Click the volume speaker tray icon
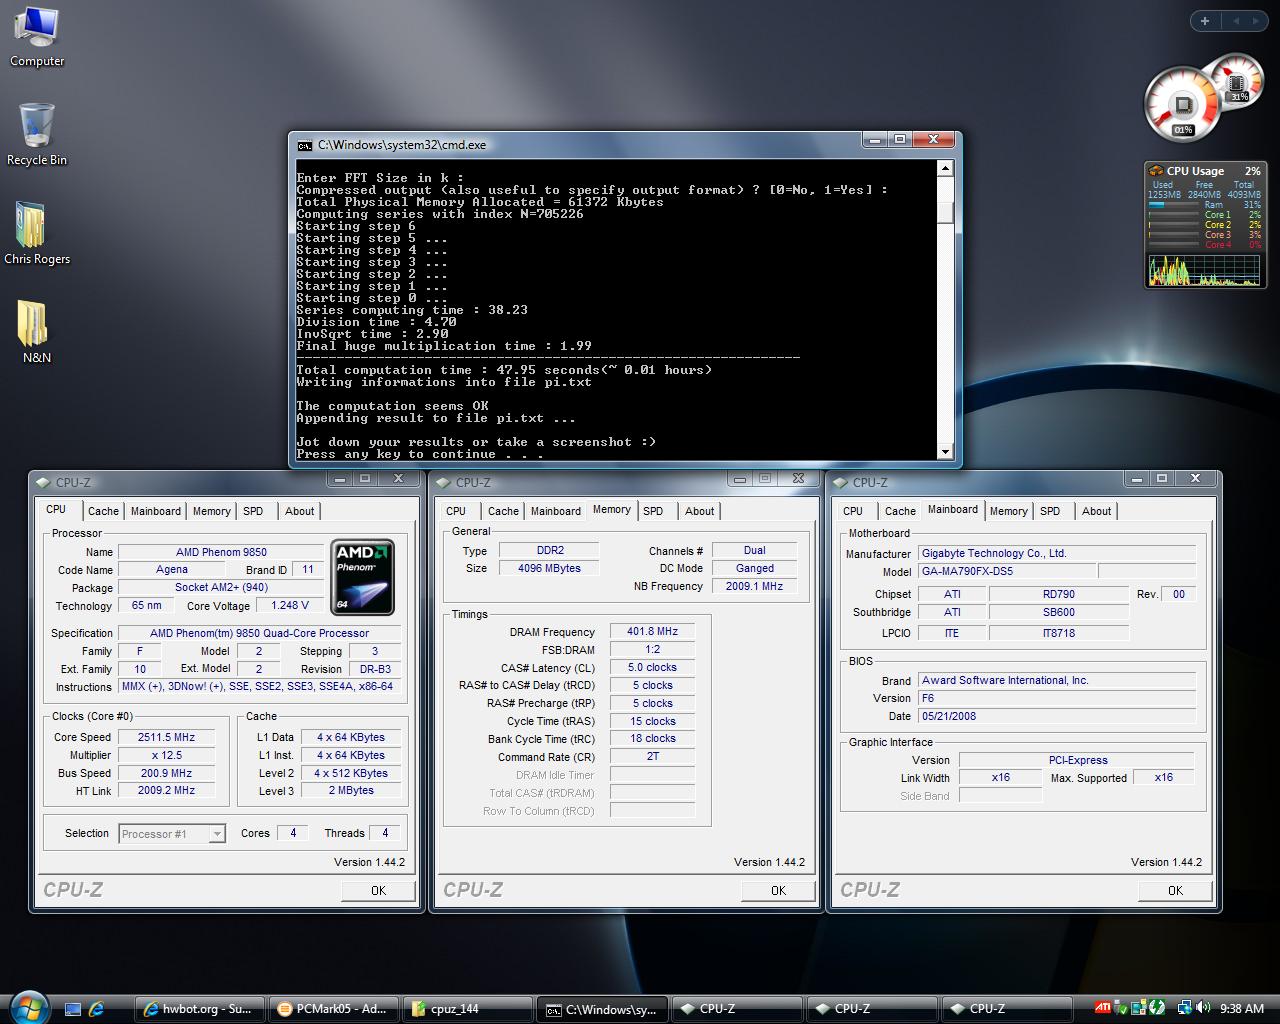 (1205, 1008)
